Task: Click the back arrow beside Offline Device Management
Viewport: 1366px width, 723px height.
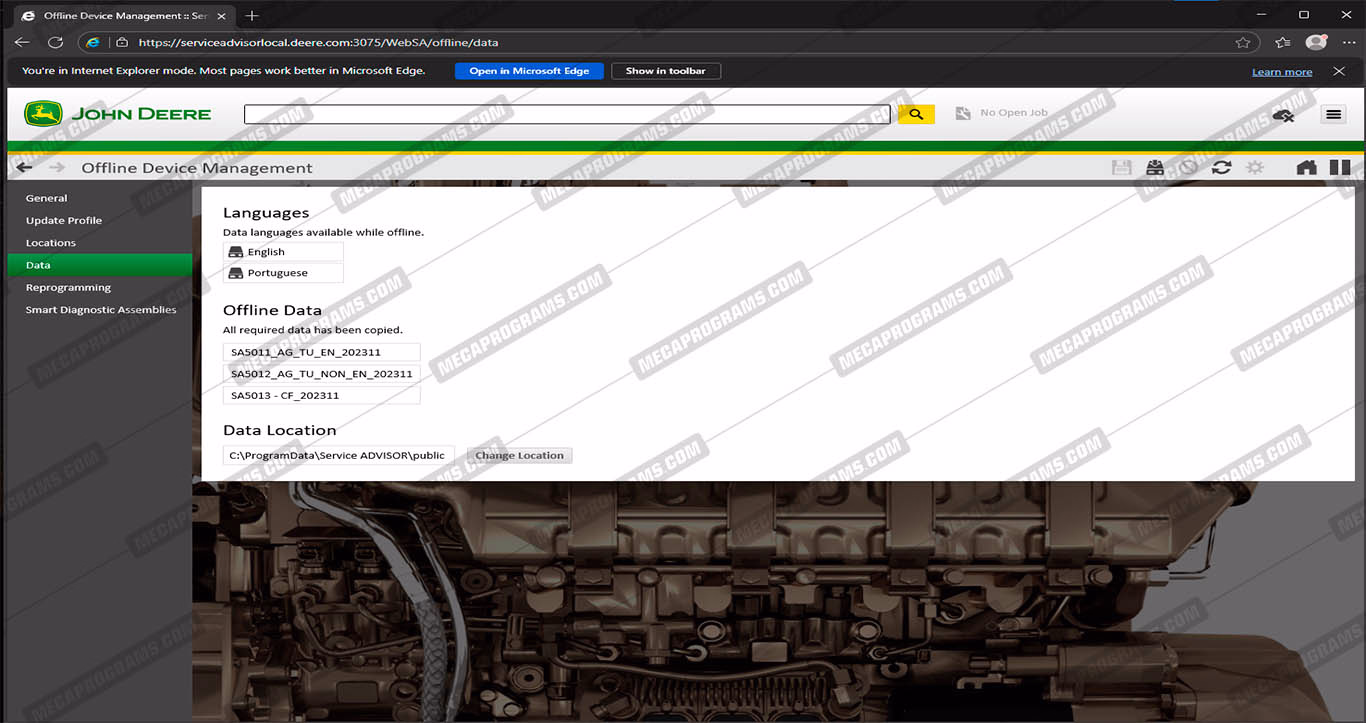Action: point(24,168)
